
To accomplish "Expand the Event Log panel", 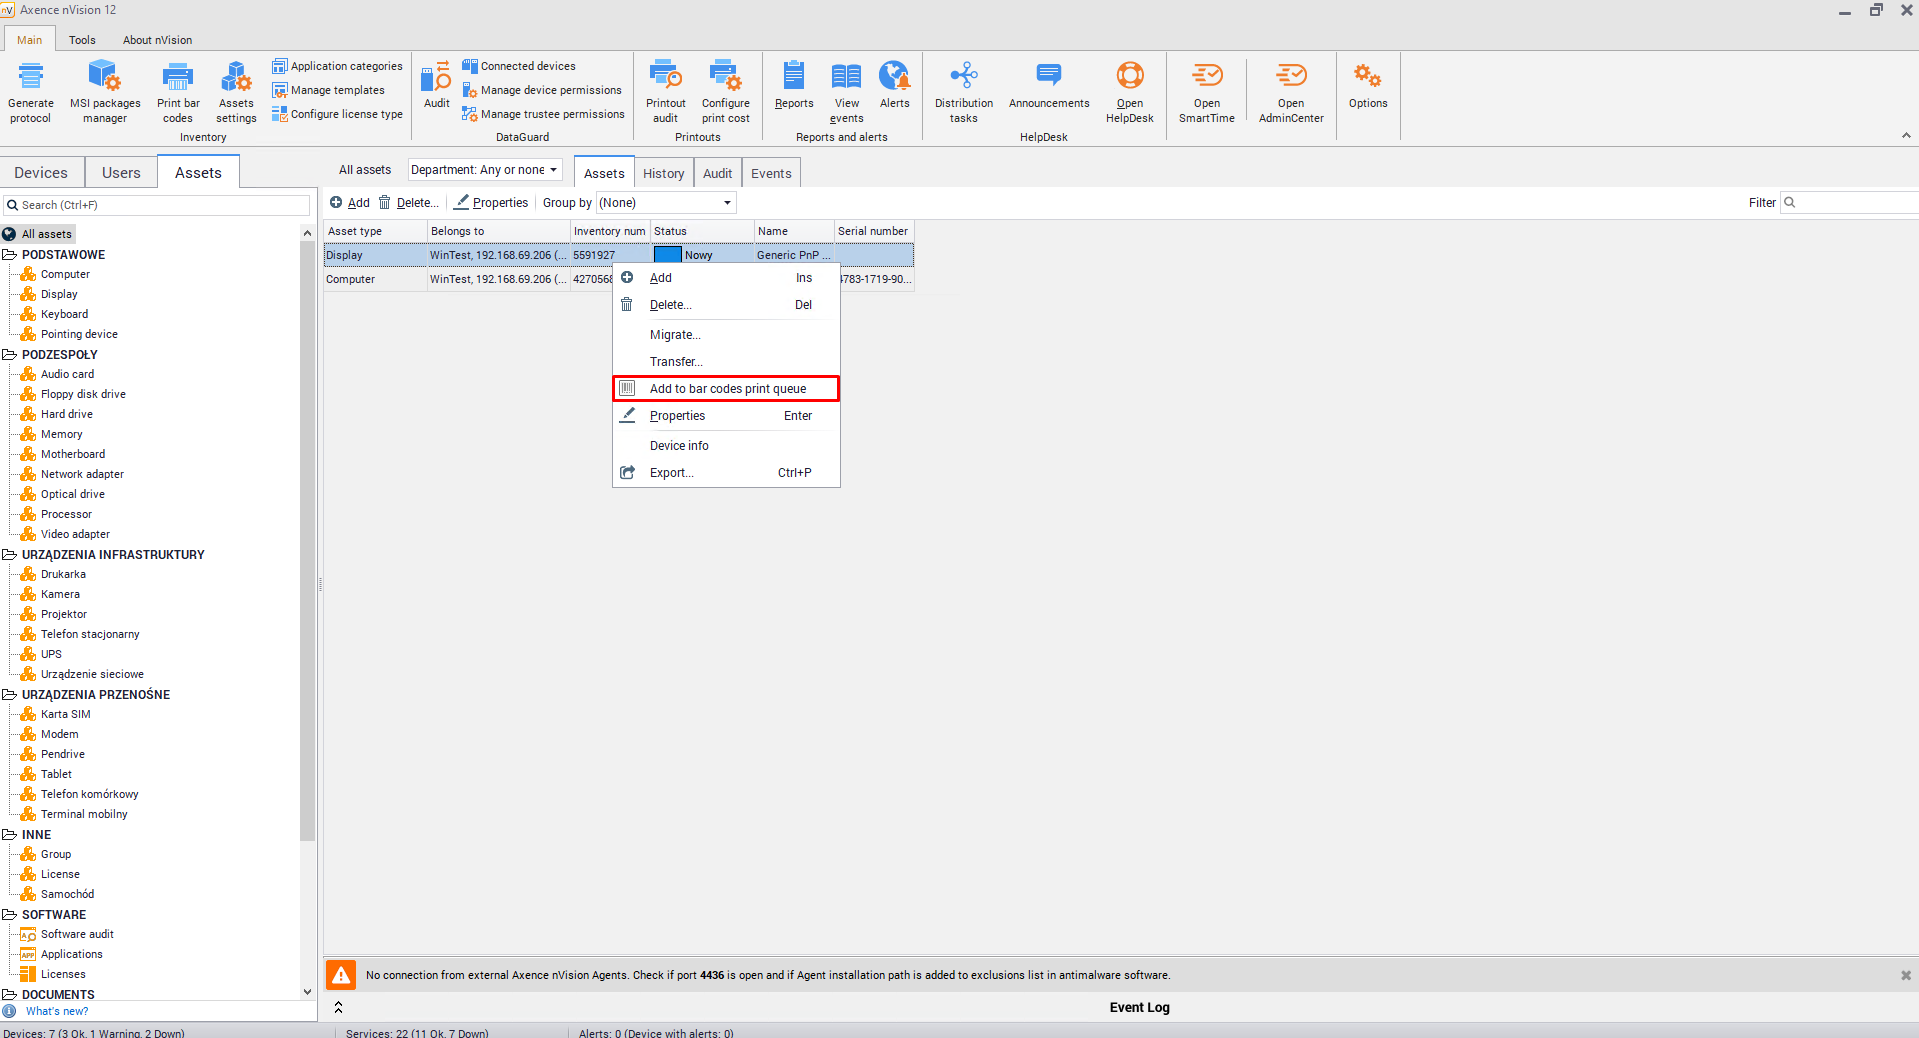I will [338, 1007].
